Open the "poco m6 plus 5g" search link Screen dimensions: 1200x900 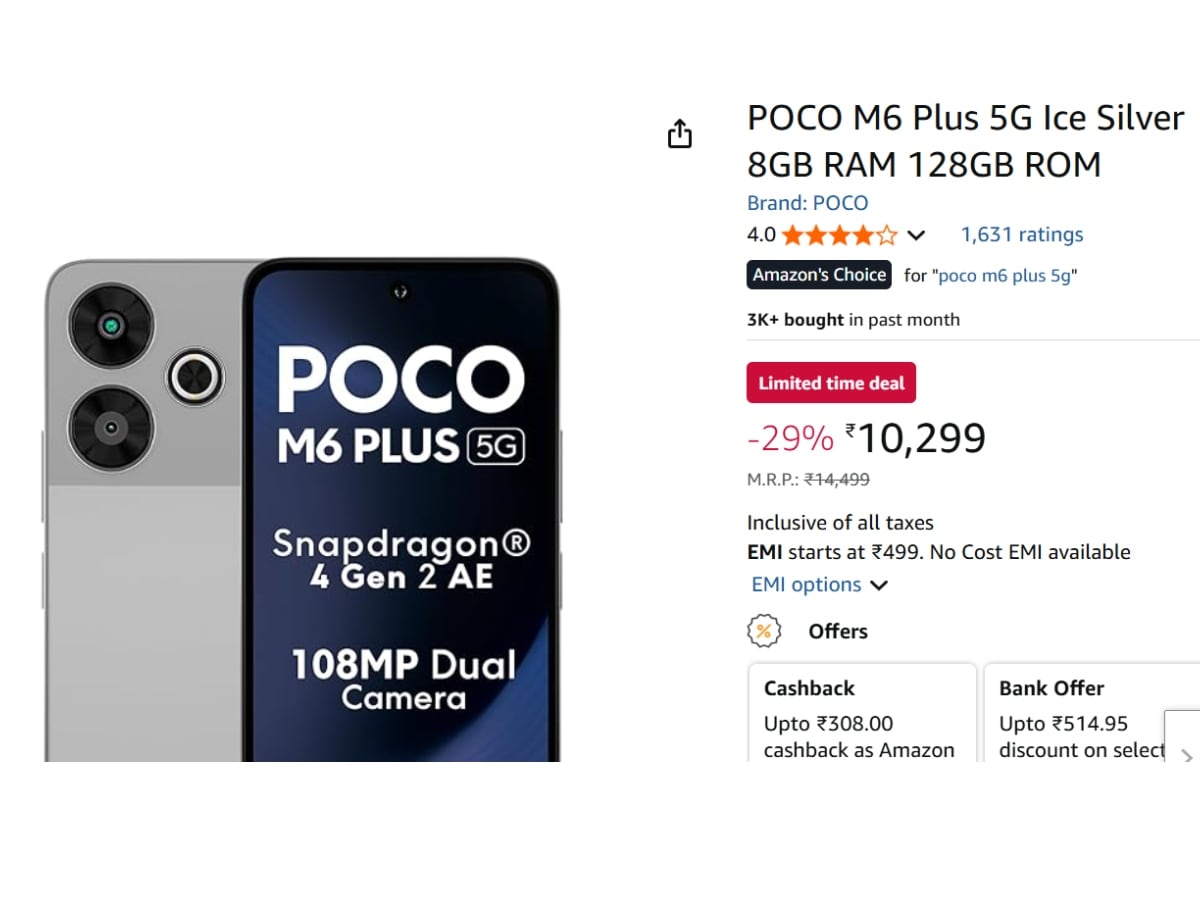1007,276
